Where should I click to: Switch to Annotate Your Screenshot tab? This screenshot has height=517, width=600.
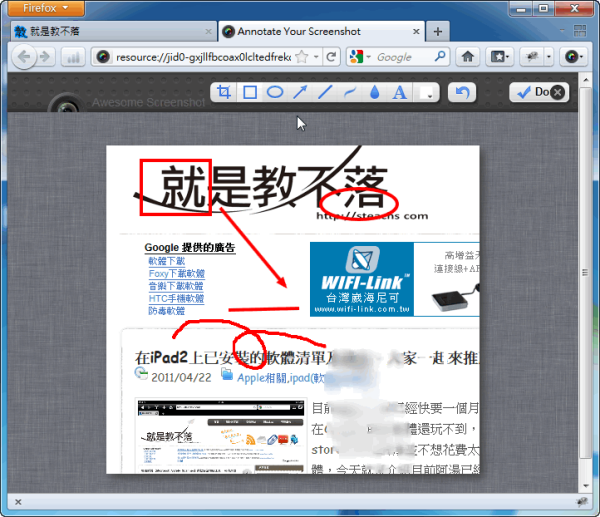[321, 31]
